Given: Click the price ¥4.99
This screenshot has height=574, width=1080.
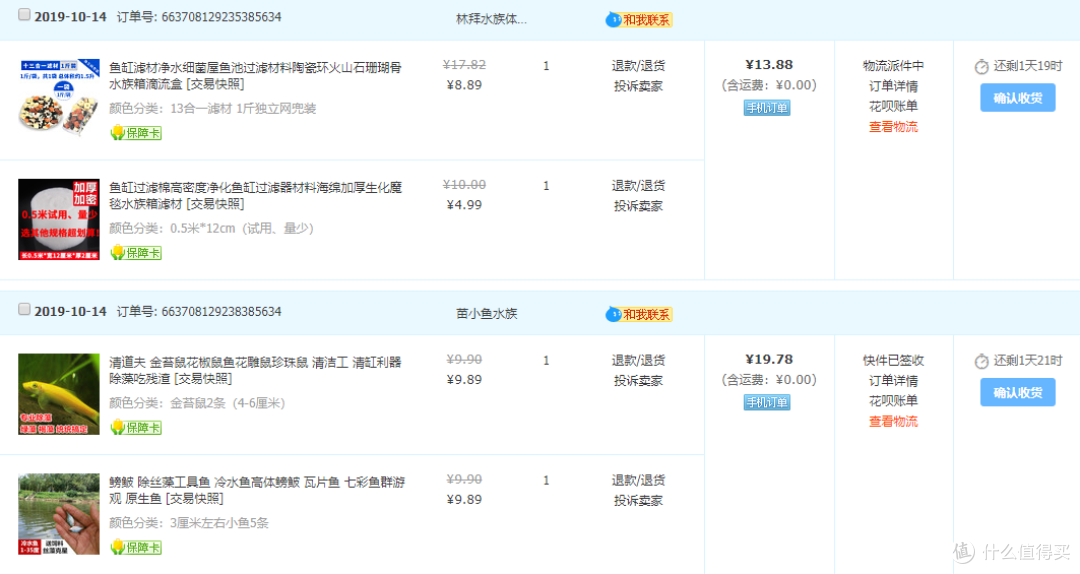Looking at the screenshot, I should click(x=464, y=205).
